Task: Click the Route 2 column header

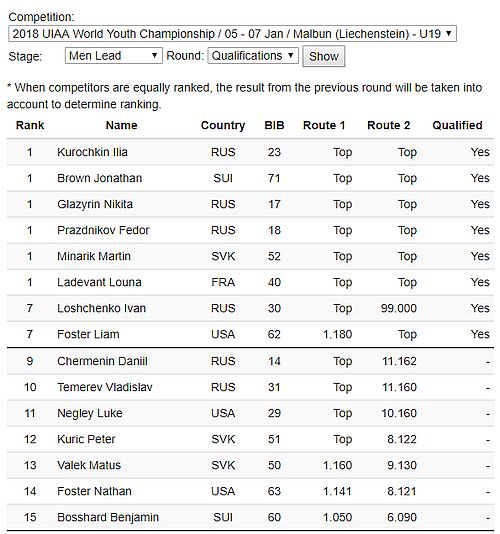Action: pos(389,125)
